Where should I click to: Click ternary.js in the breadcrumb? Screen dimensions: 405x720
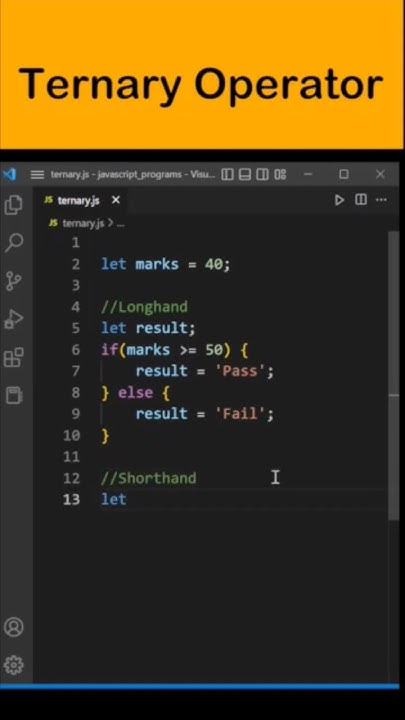pos(83,223)
